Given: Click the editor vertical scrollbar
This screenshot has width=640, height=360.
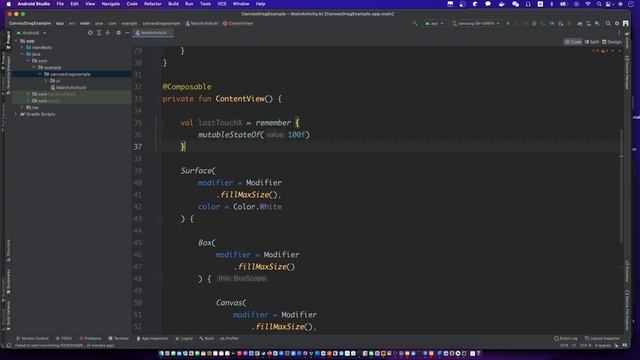Looking at the screenshot, I should [621, 186].
